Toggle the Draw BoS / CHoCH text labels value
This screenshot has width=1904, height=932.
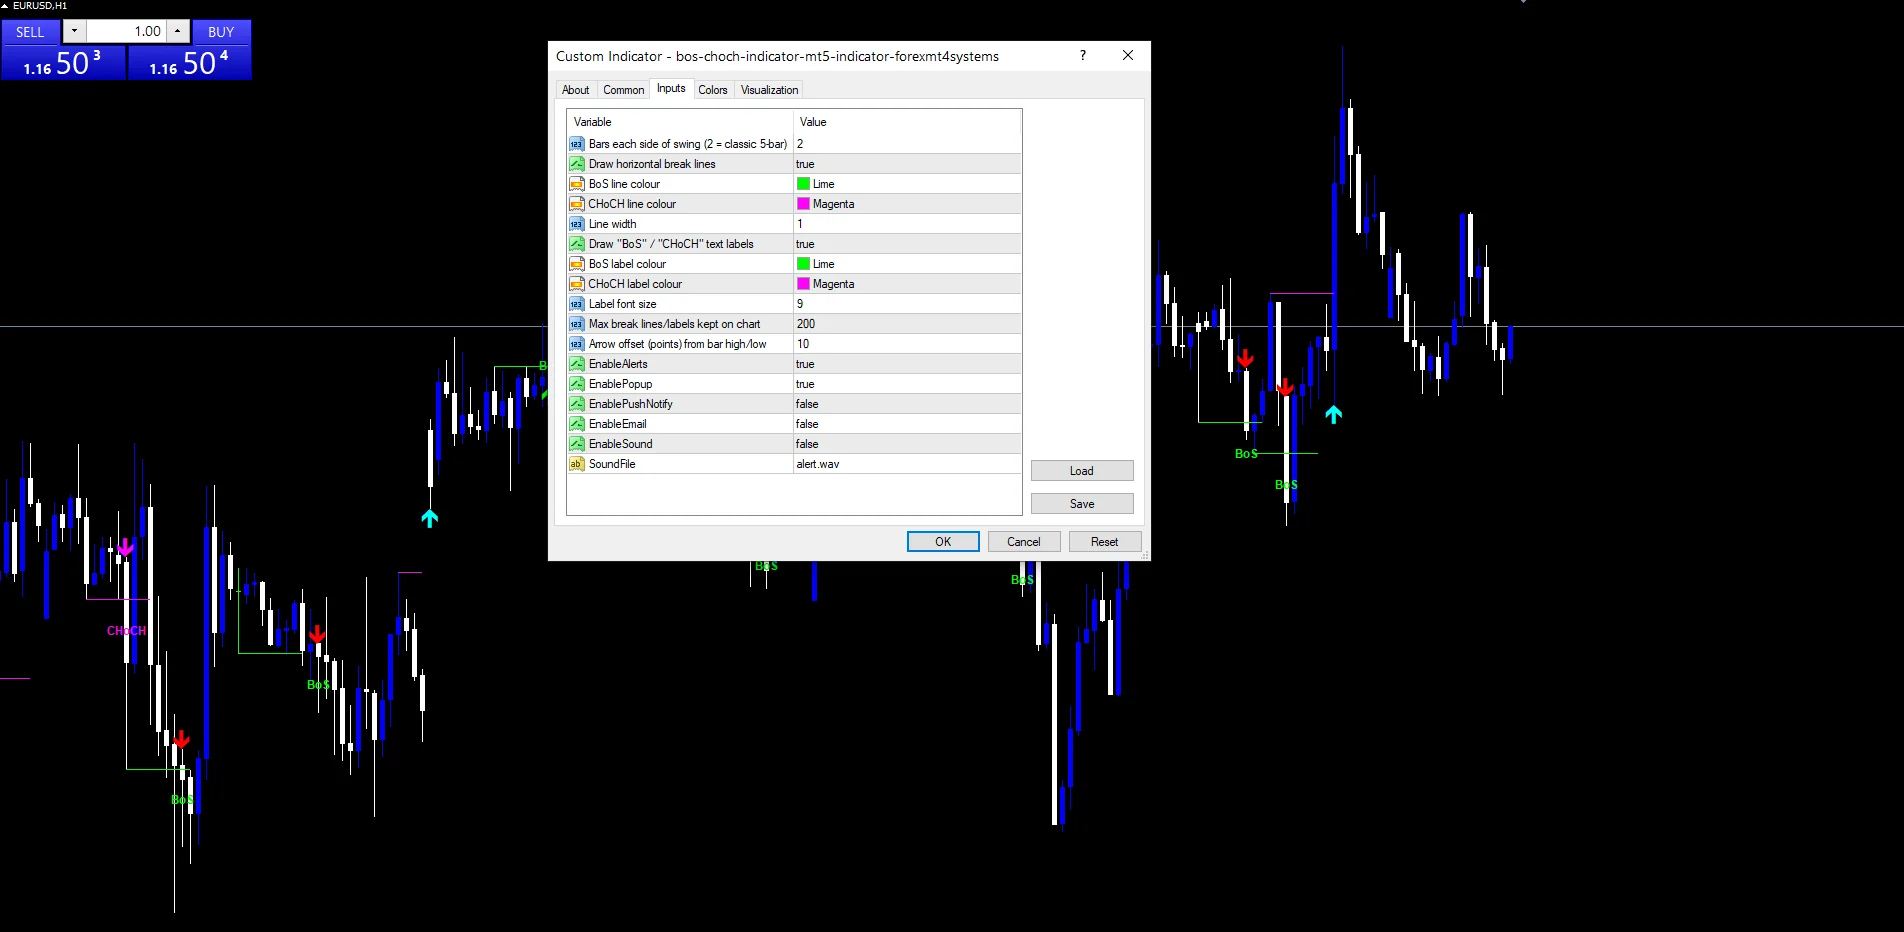(x=907, y=244)
